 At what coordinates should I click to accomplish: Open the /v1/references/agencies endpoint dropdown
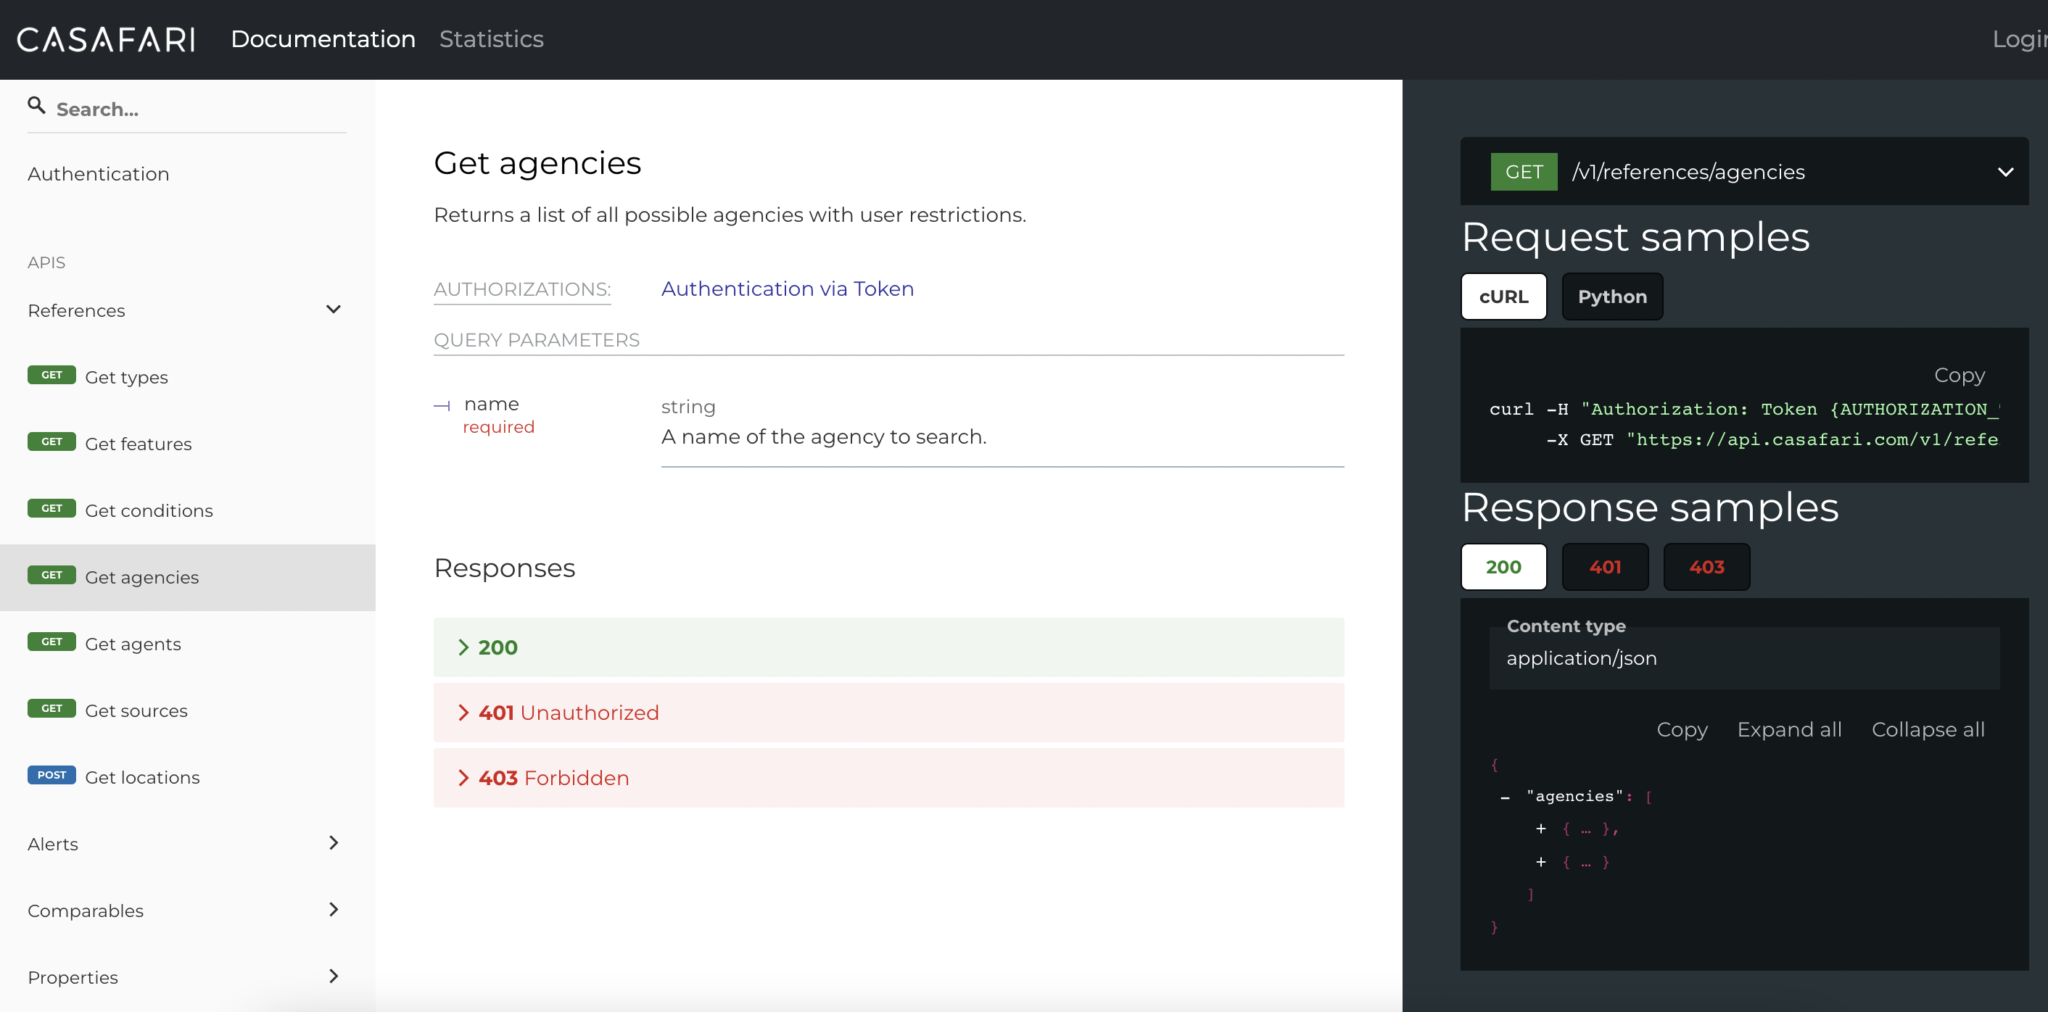tap(2007, 171)
